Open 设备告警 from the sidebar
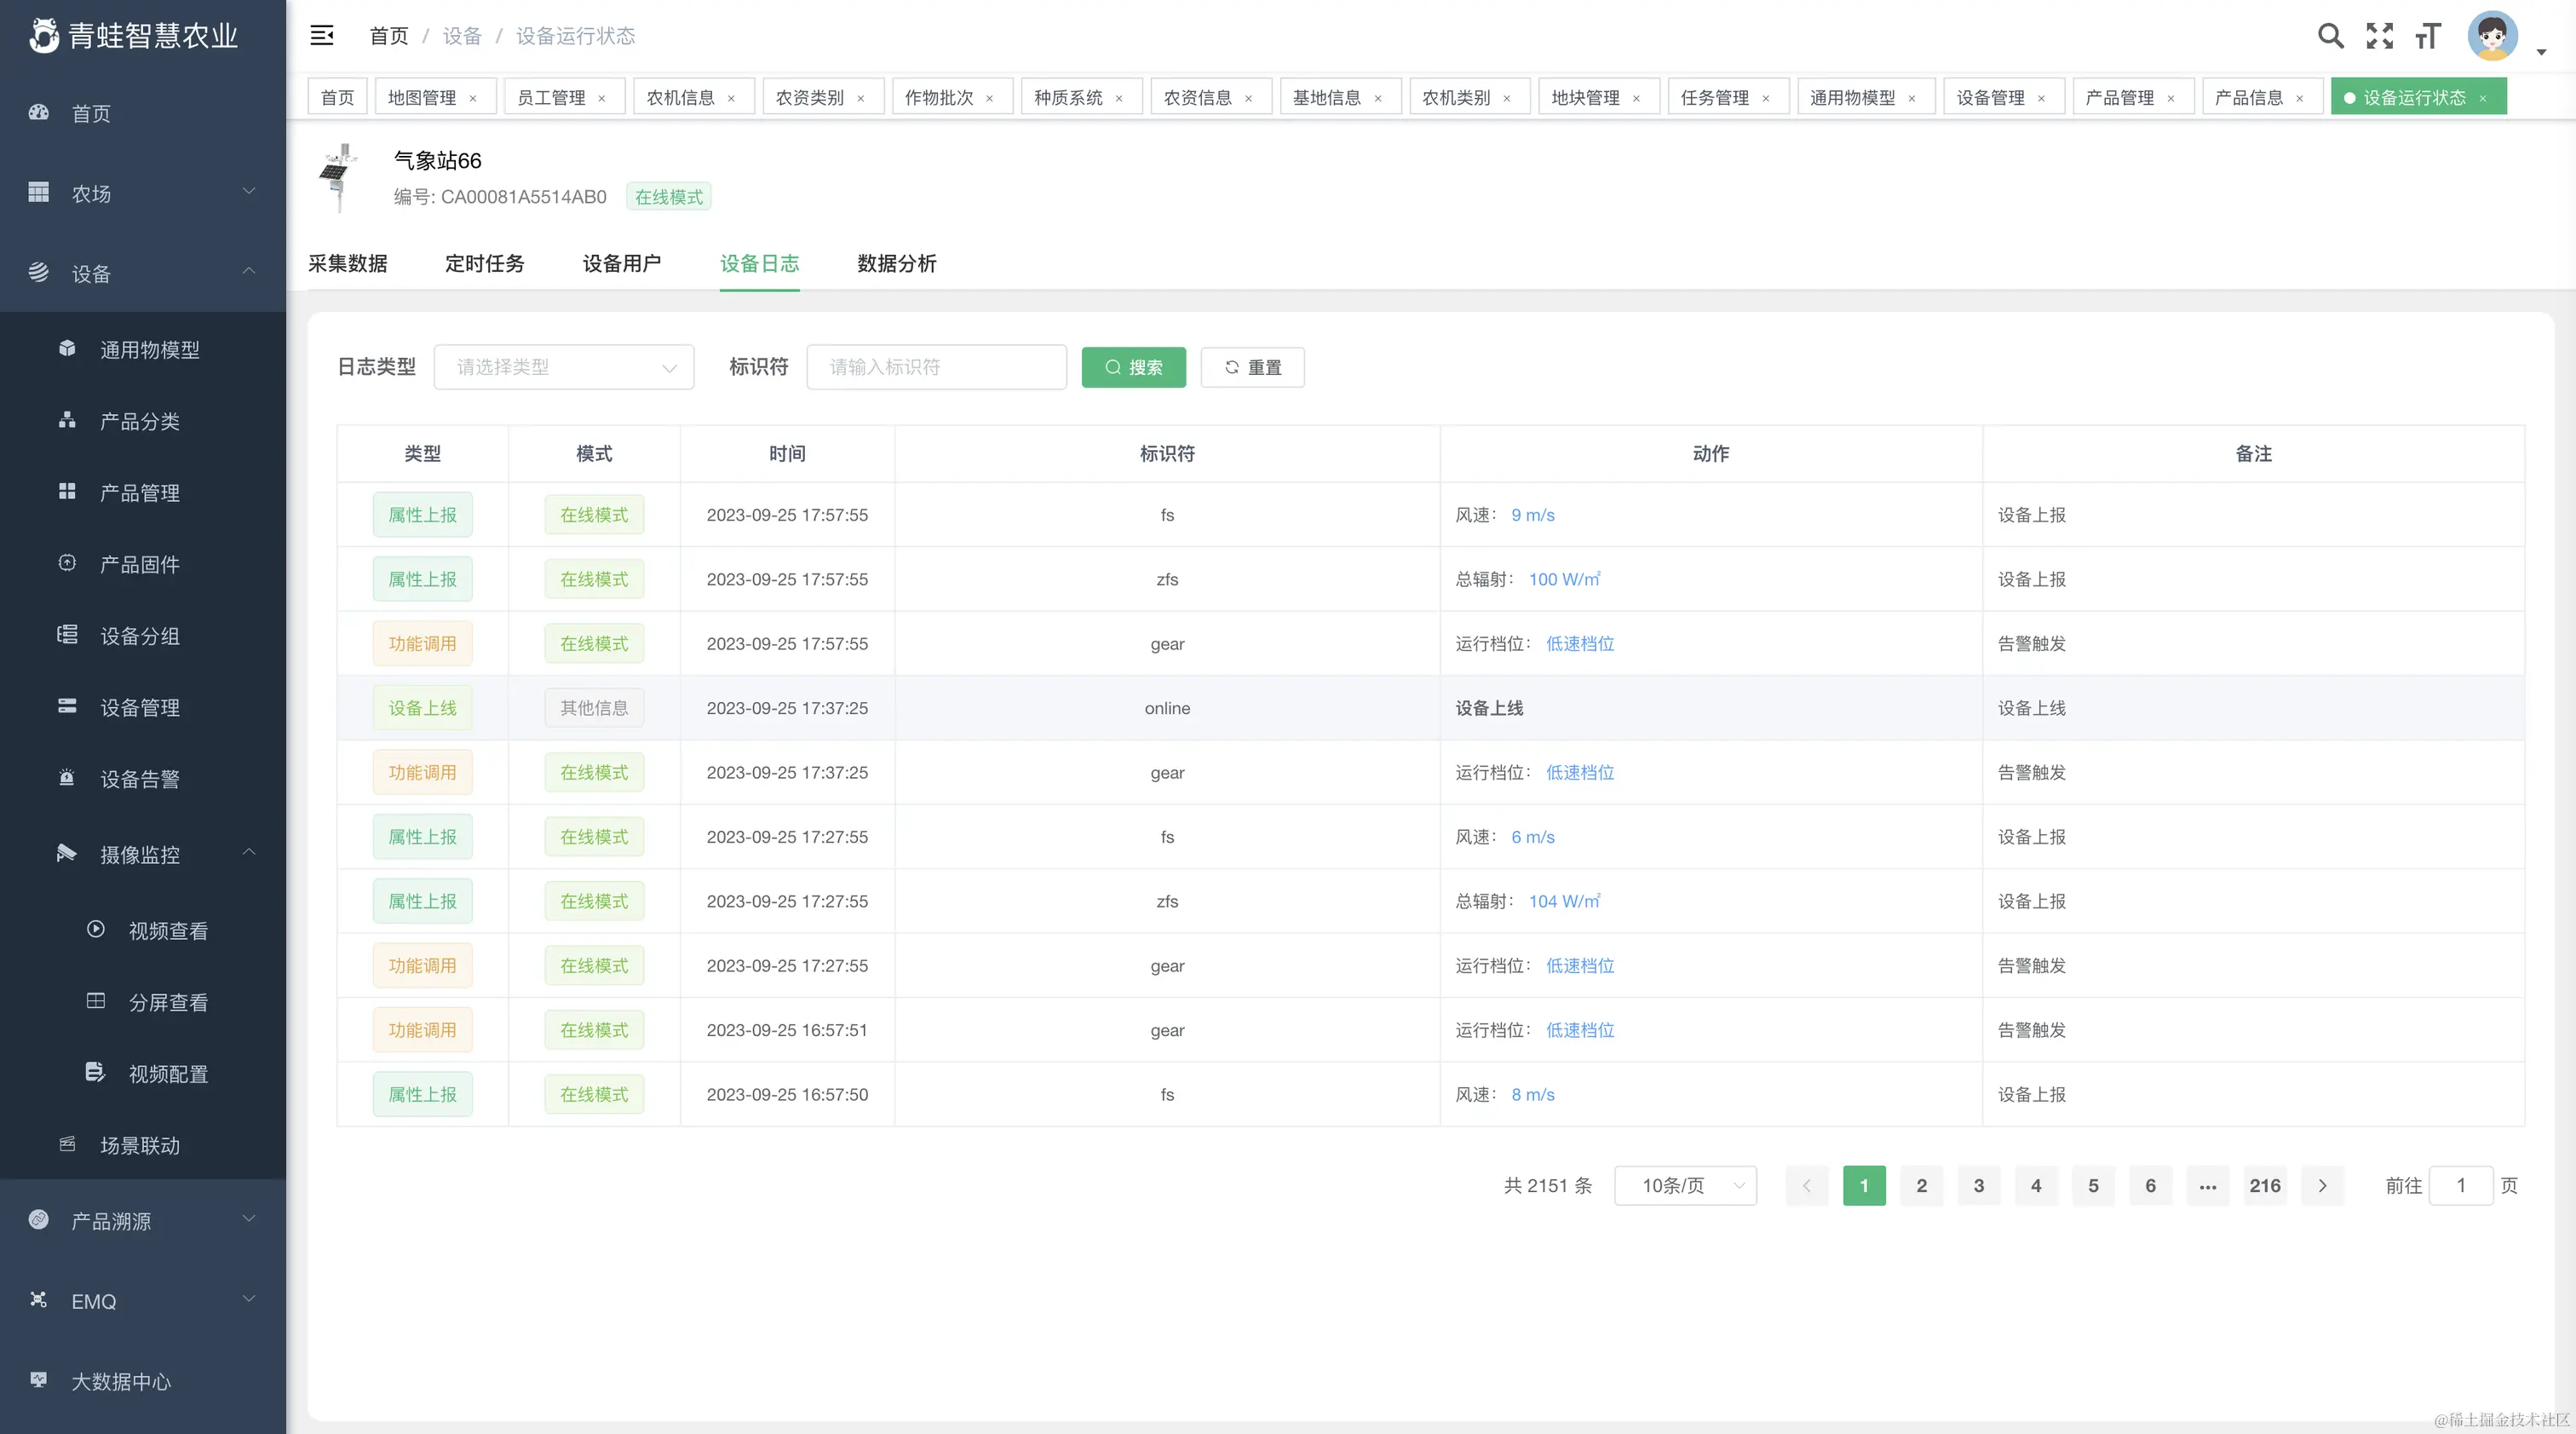Screen dimensions: 2576x1434 pos(140,779)
